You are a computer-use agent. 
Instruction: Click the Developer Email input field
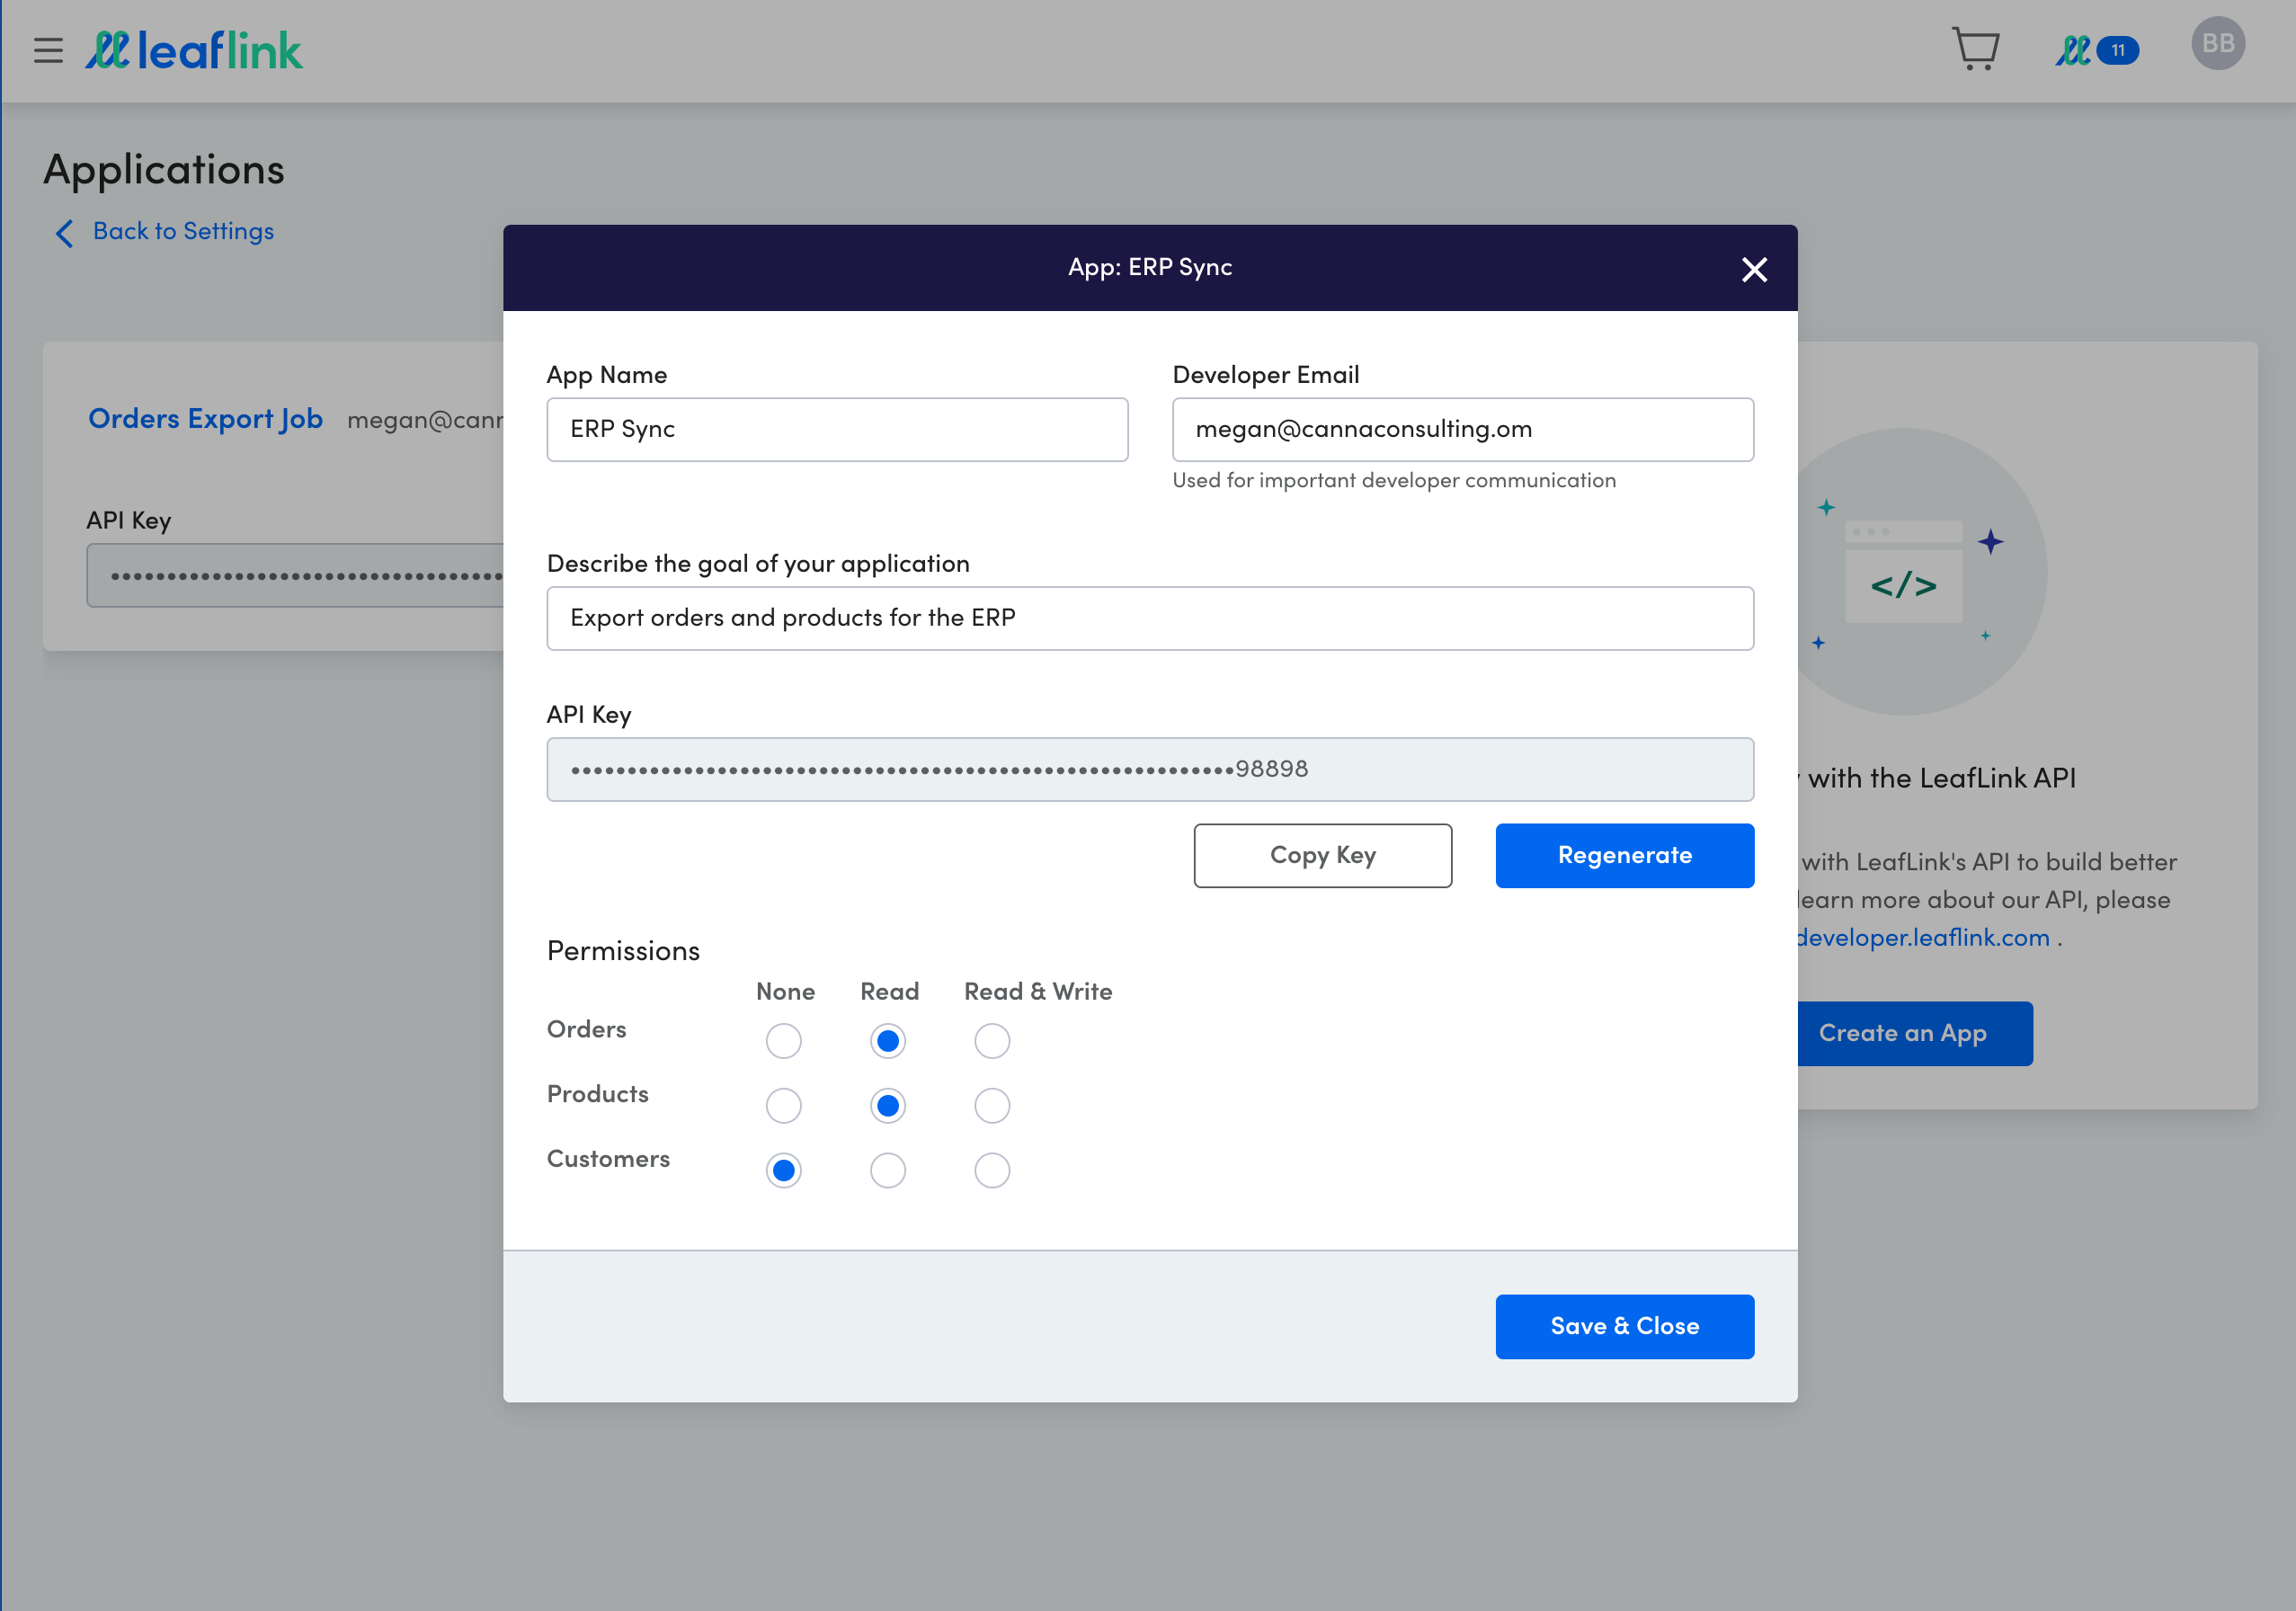click(1462, 428)
